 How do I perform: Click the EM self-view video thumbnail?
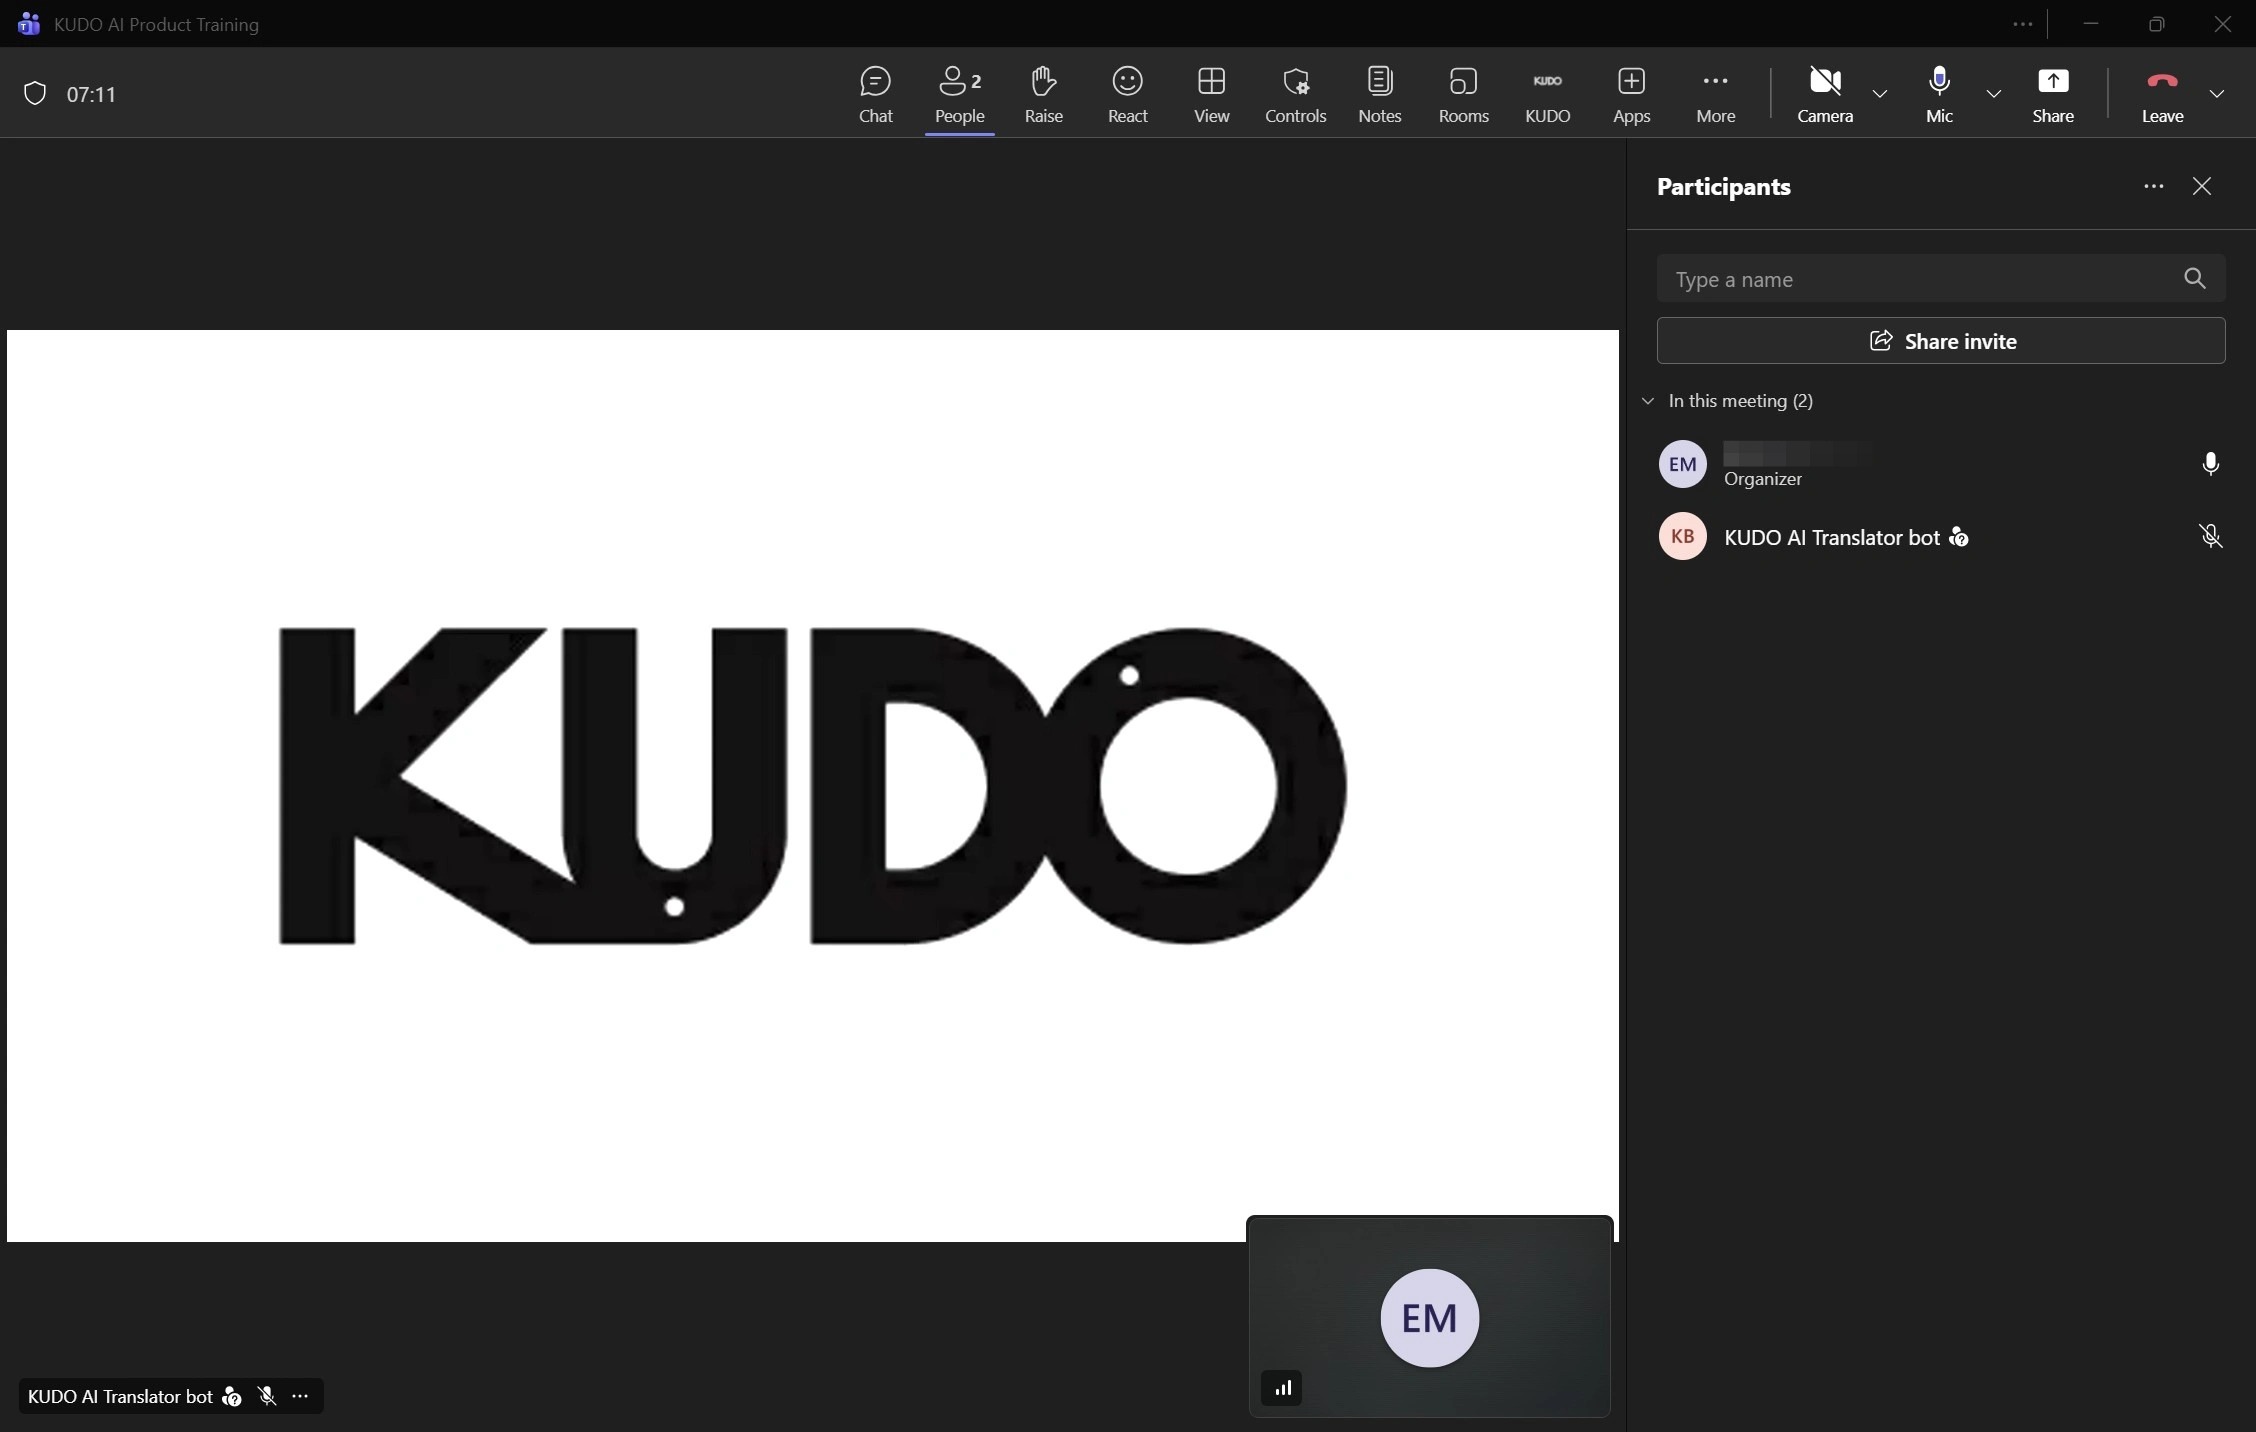[1429, 1317]
